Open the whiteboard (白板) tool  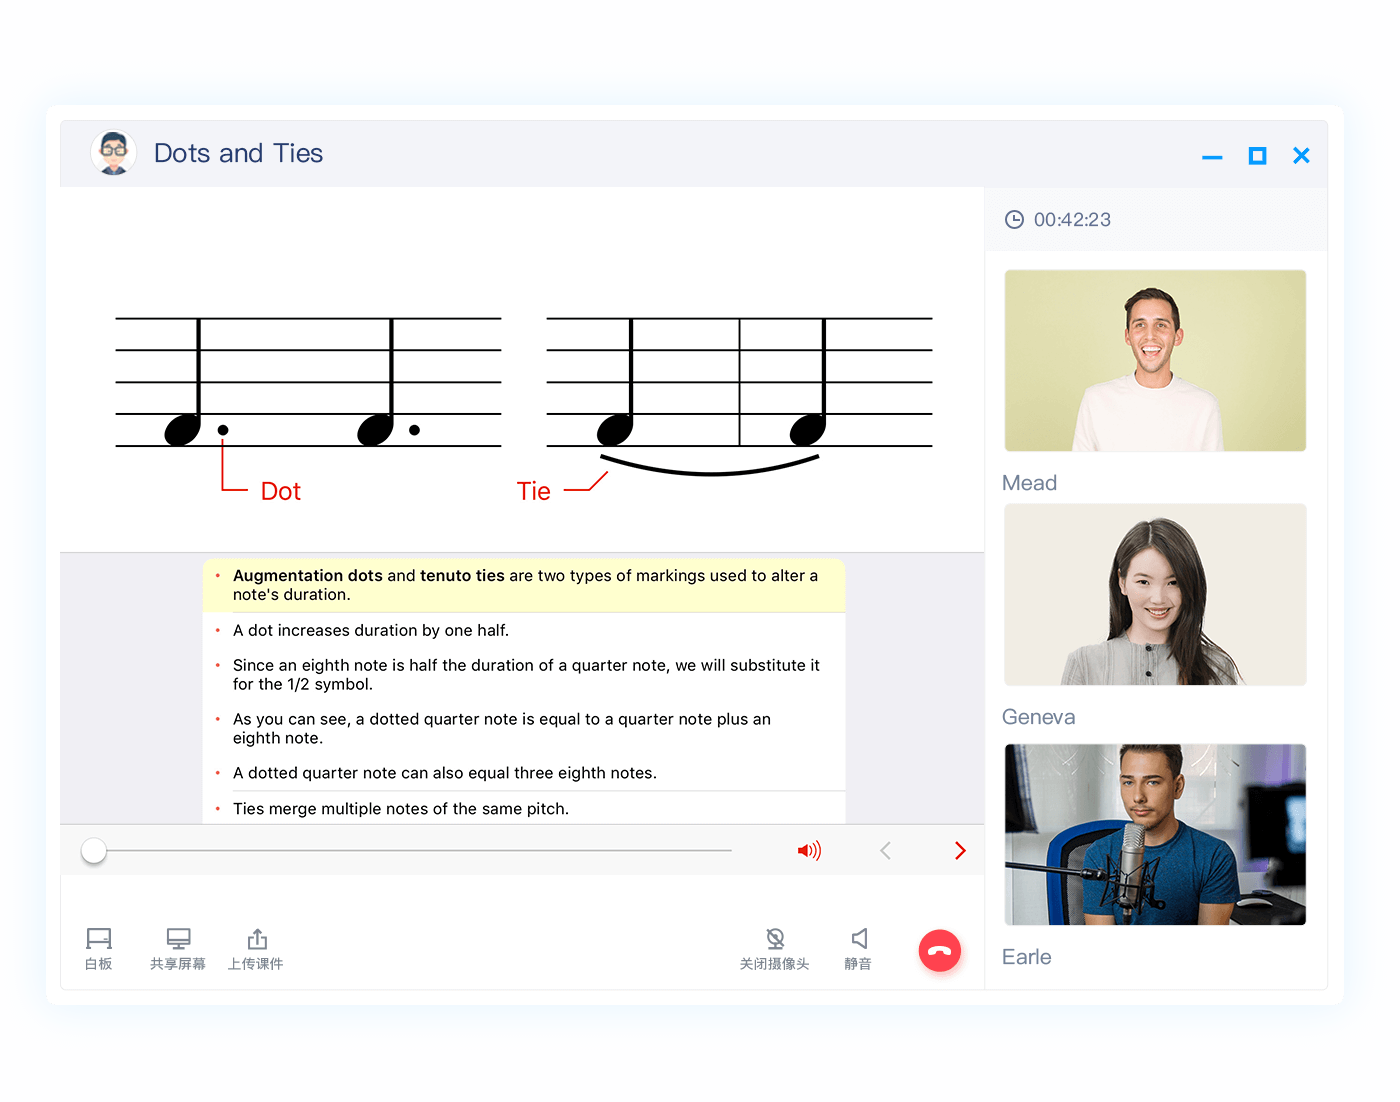pyautogui.click(x=99, y=949)
